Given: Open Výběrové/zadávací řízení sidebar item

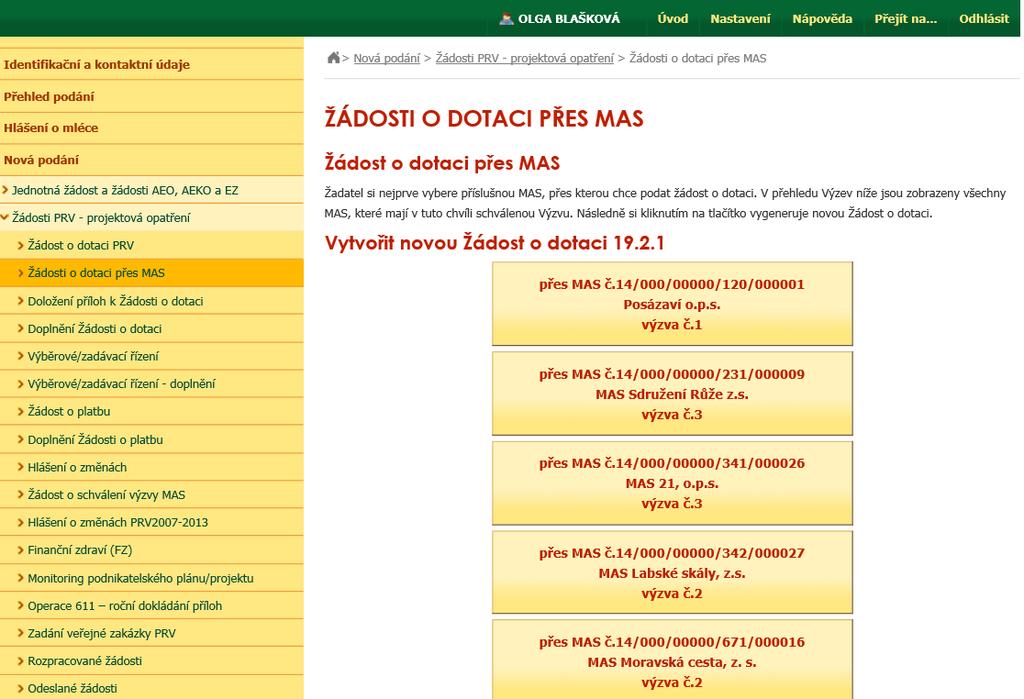Looking at the screenshot, I should [152, 356].
